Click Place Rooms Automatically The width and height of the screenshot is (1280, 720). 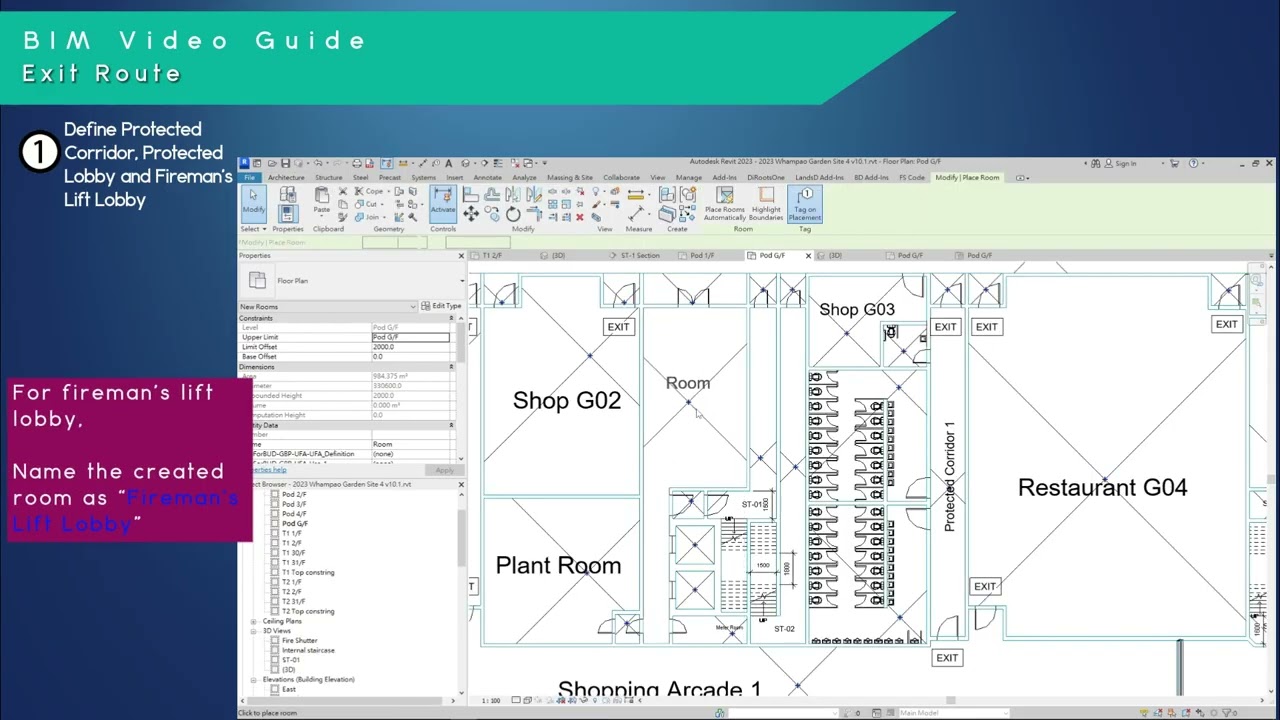pyautogui.click(x=725, y=203)
